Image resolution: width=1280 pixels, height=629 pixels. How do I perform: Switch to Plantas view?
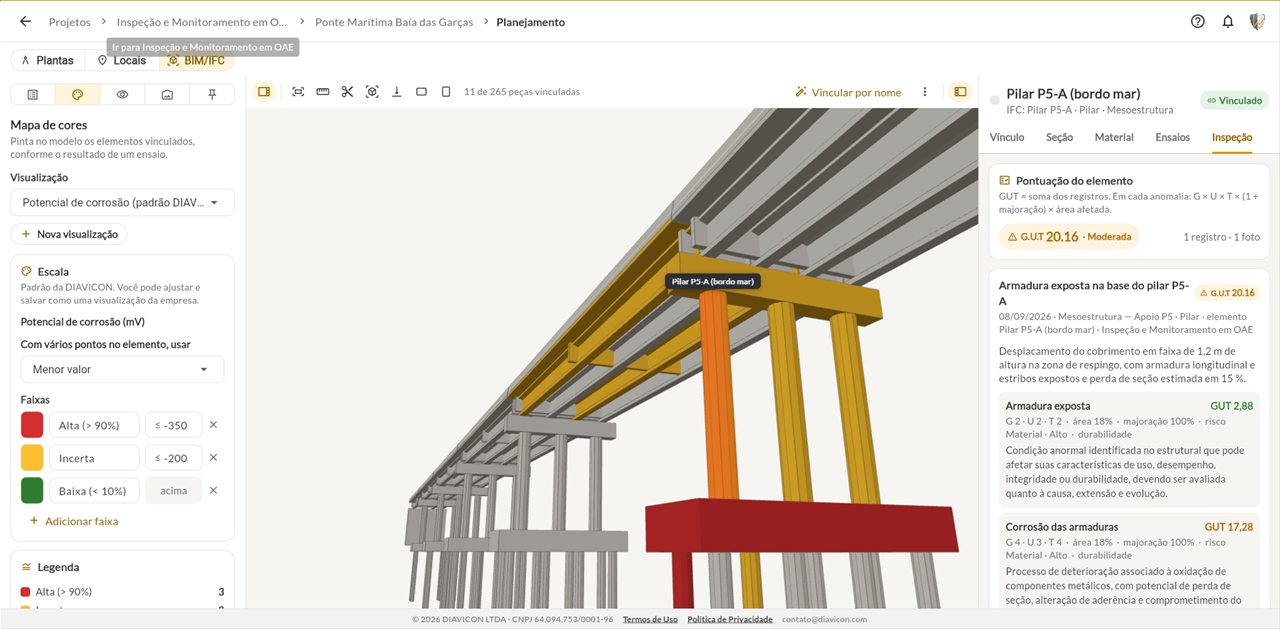(47, 60)
